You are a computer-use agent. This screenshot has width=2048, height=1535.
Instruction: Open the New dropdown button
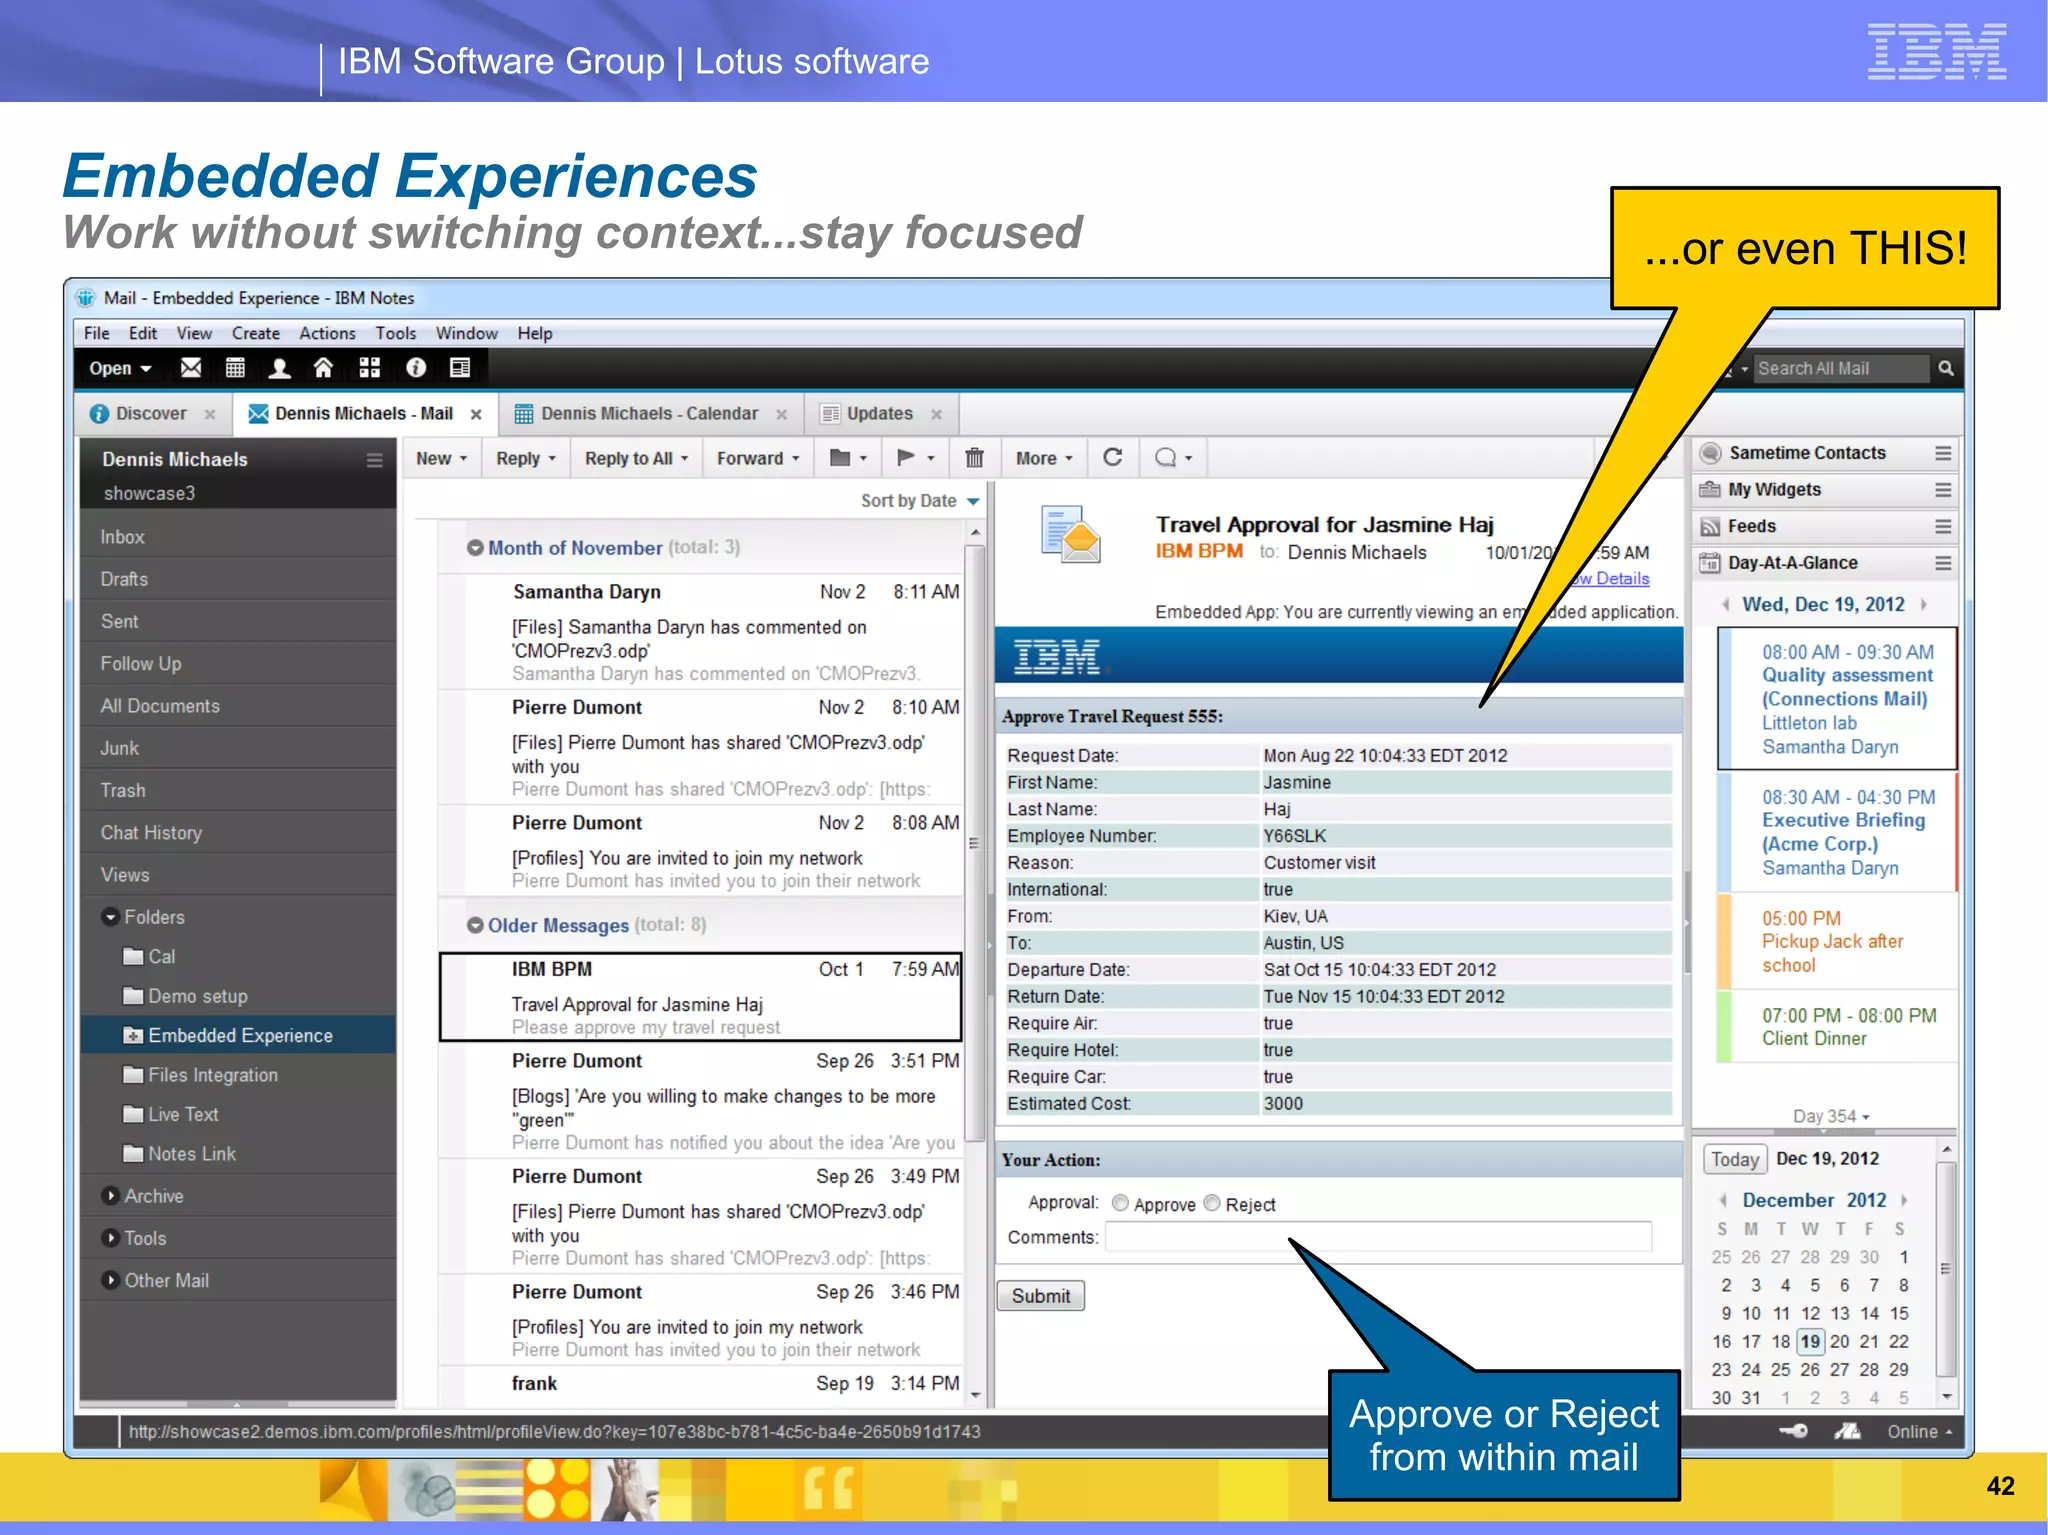pos(441,458)
